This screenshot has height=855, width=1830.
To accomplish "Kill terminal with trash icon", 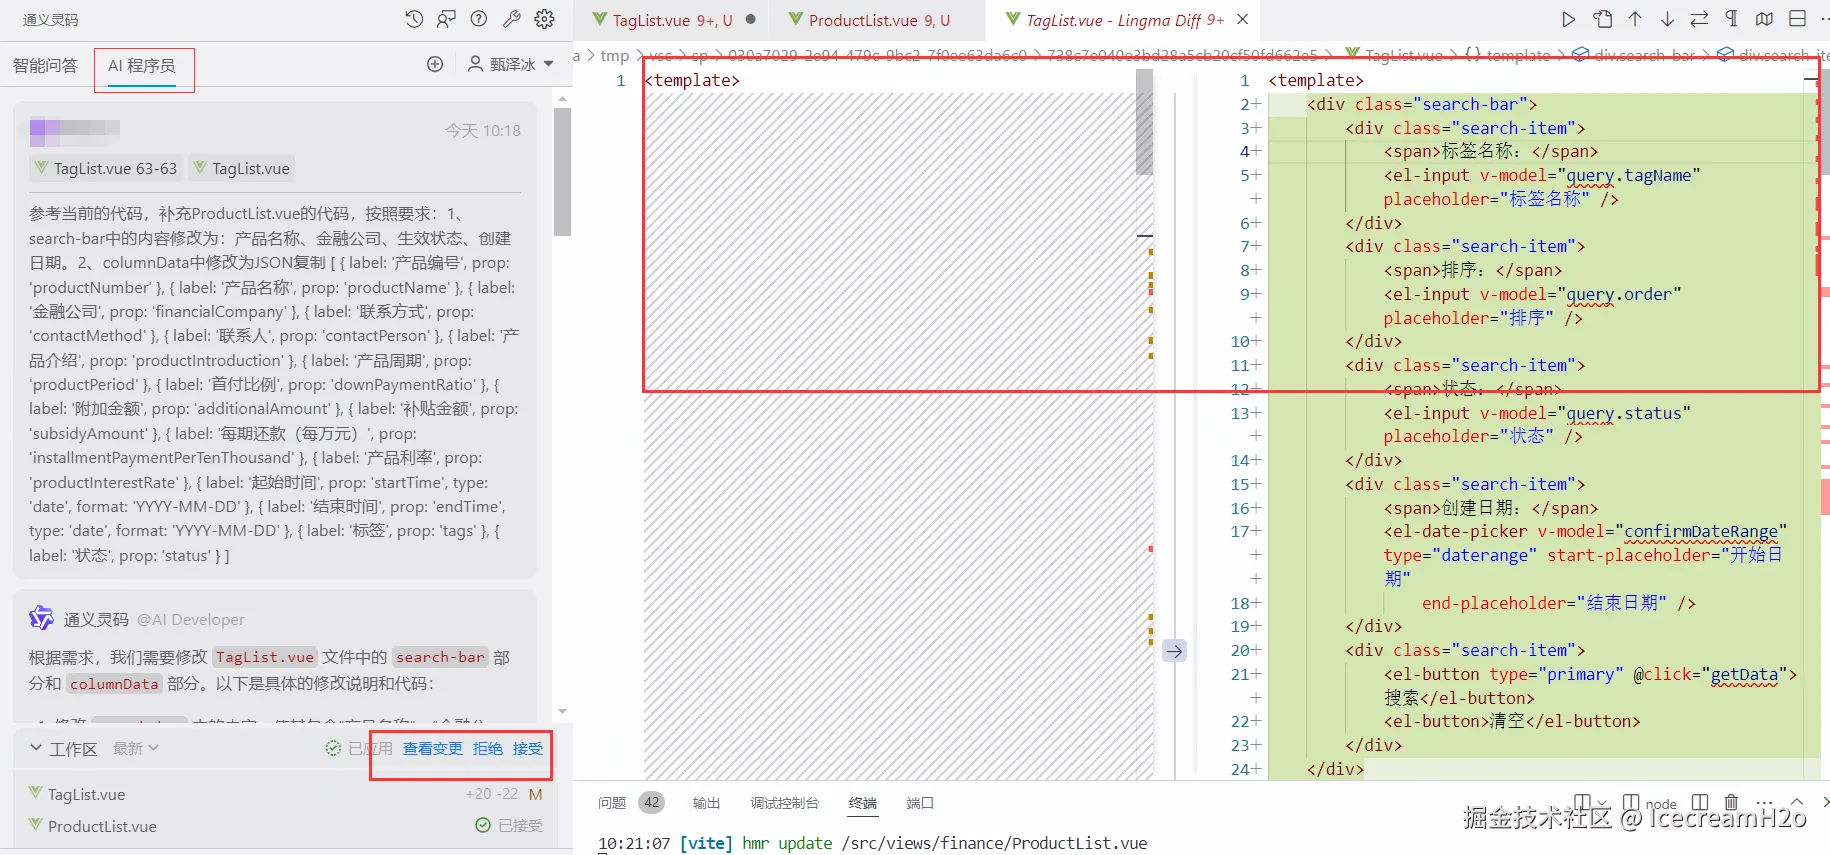I will 1731,802.
